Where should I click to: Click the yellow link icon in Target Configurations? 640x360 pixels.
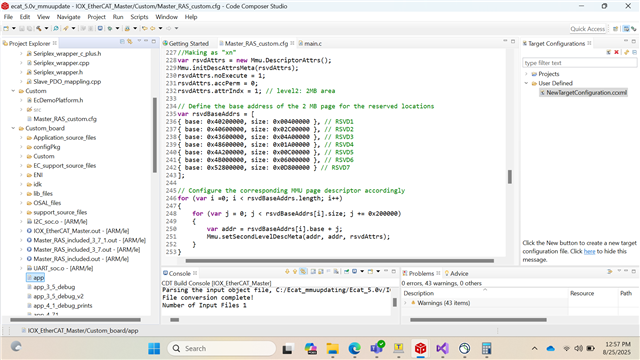tap(627, 52)
